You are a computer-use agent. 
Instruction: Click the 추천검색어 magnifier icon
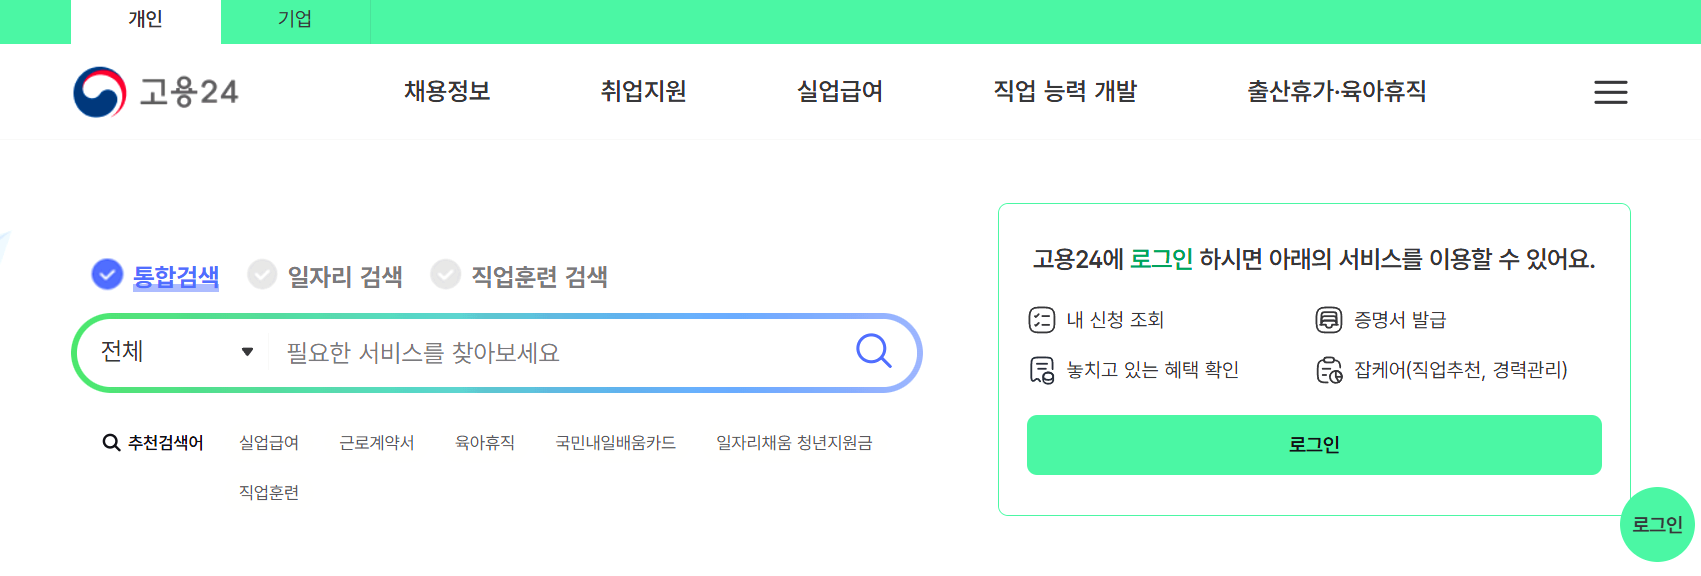pyautogui.click(x=110, y=441)
